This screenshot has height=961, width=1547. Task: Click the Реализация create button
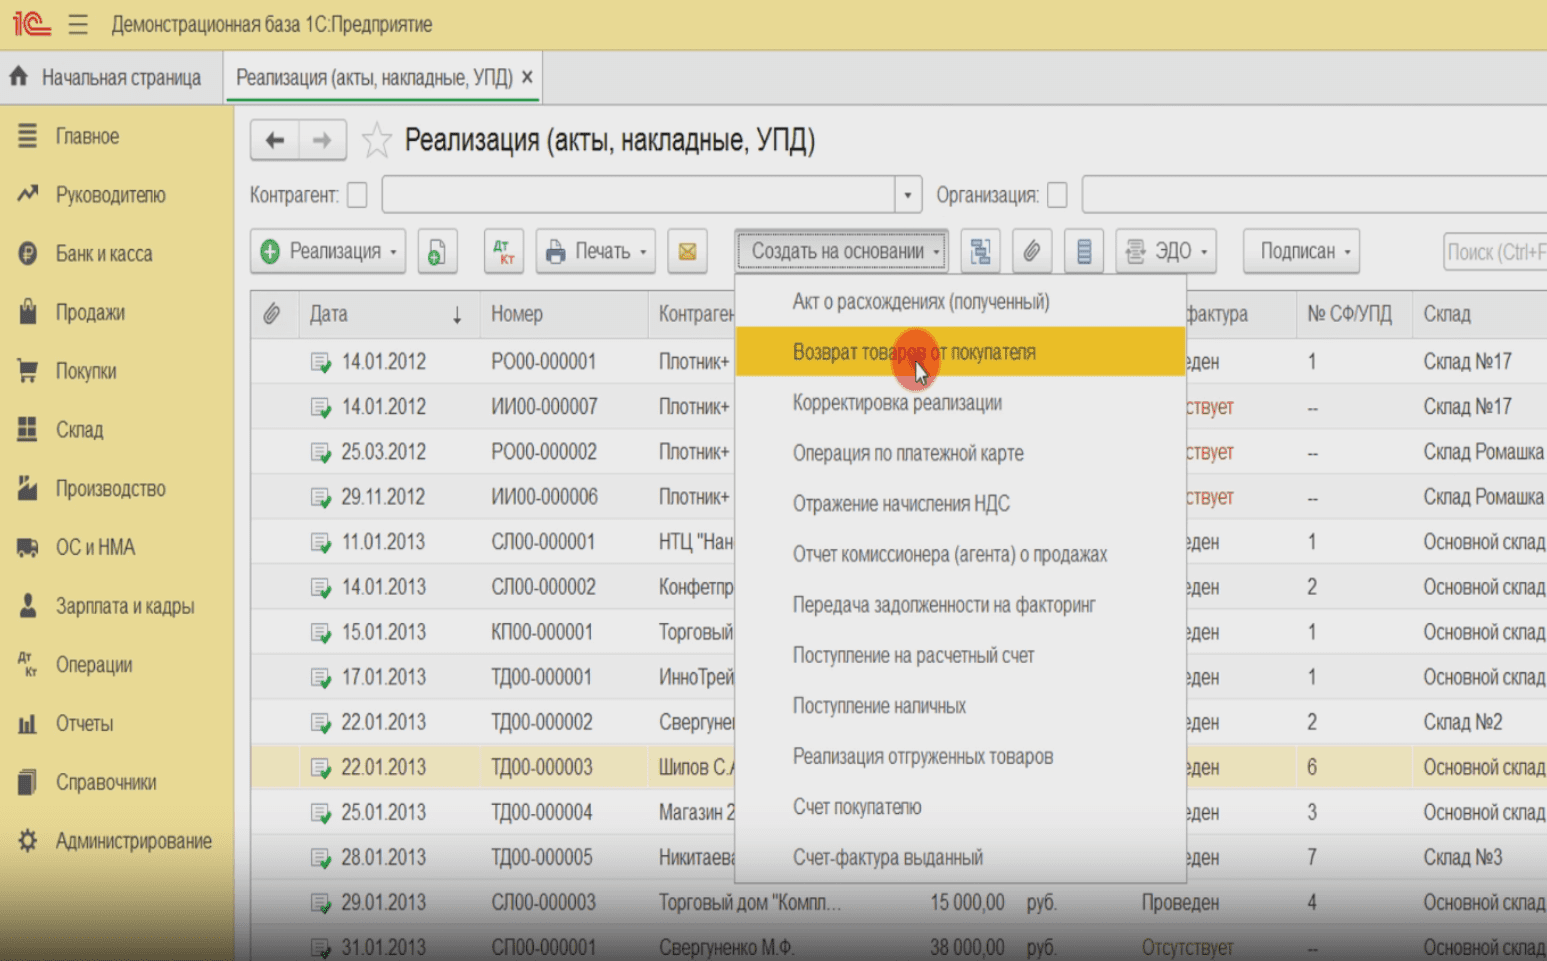(x=326, y=252)
